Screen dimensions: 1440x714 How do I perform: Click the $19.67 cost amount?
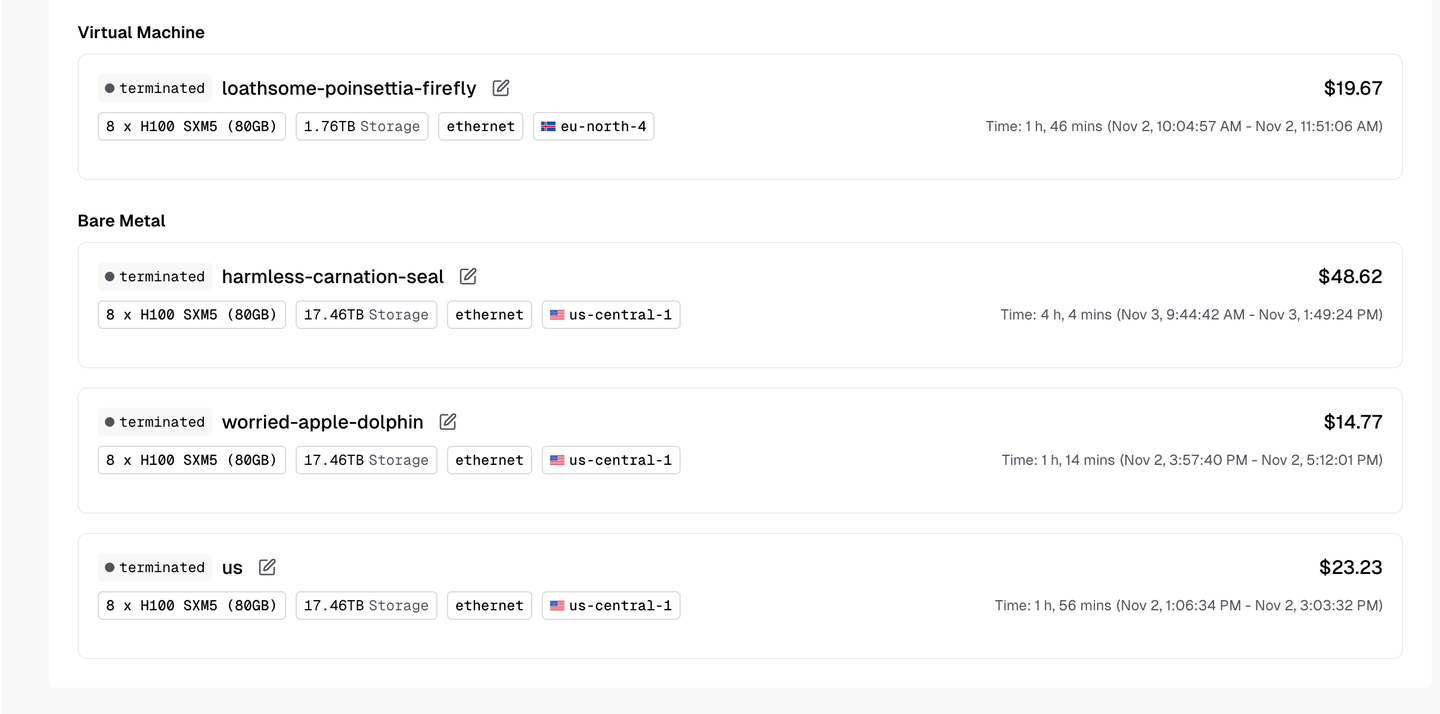[1353, 88]
